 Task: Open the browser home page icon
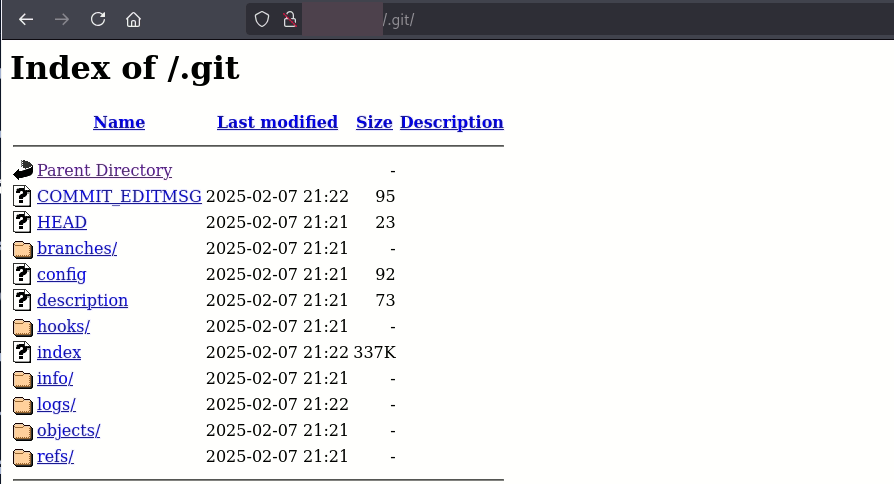click(x=133, y=19)
